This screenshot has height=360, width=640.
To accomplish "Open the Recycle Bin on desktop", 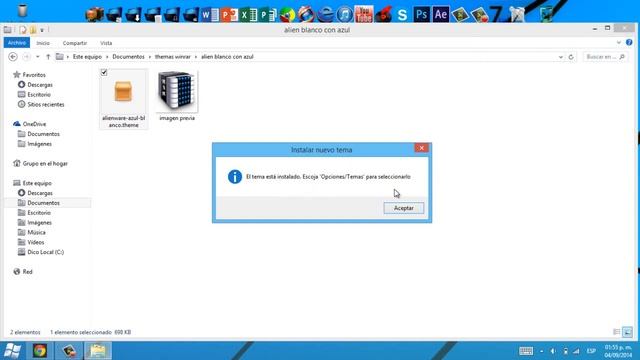I will coord(22,11).
